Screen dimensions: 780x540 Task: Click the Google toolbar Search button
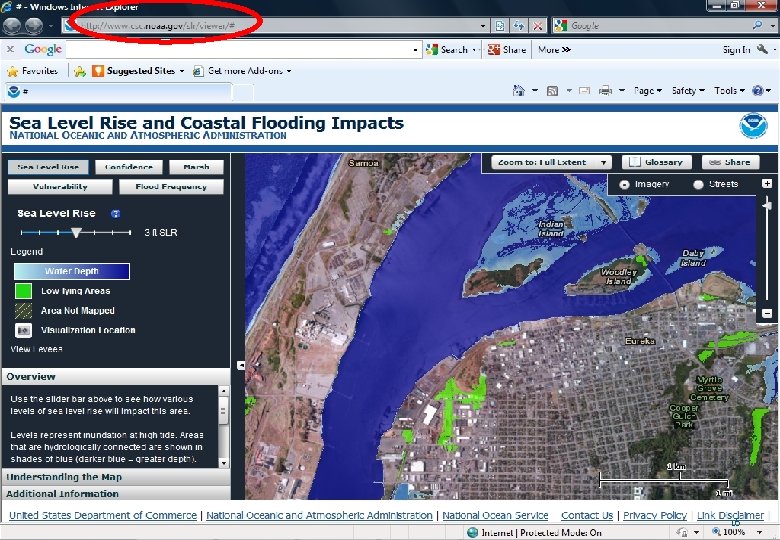click(448, 49)
